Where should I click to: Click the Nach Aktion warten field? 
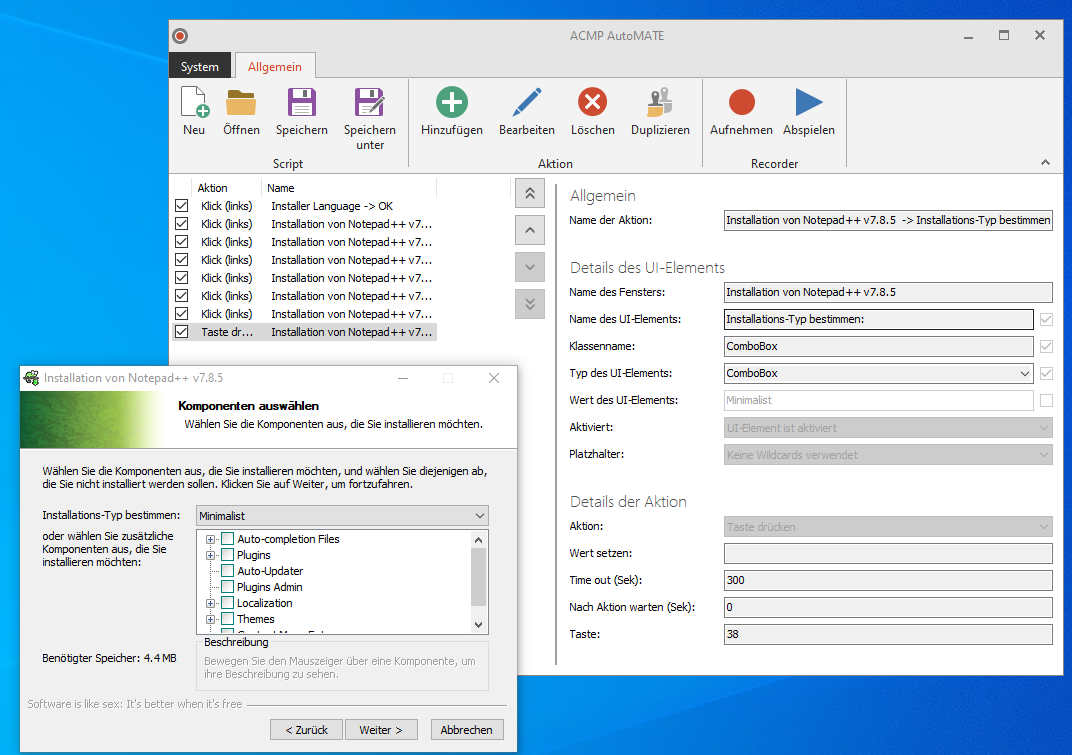(888, 607)
